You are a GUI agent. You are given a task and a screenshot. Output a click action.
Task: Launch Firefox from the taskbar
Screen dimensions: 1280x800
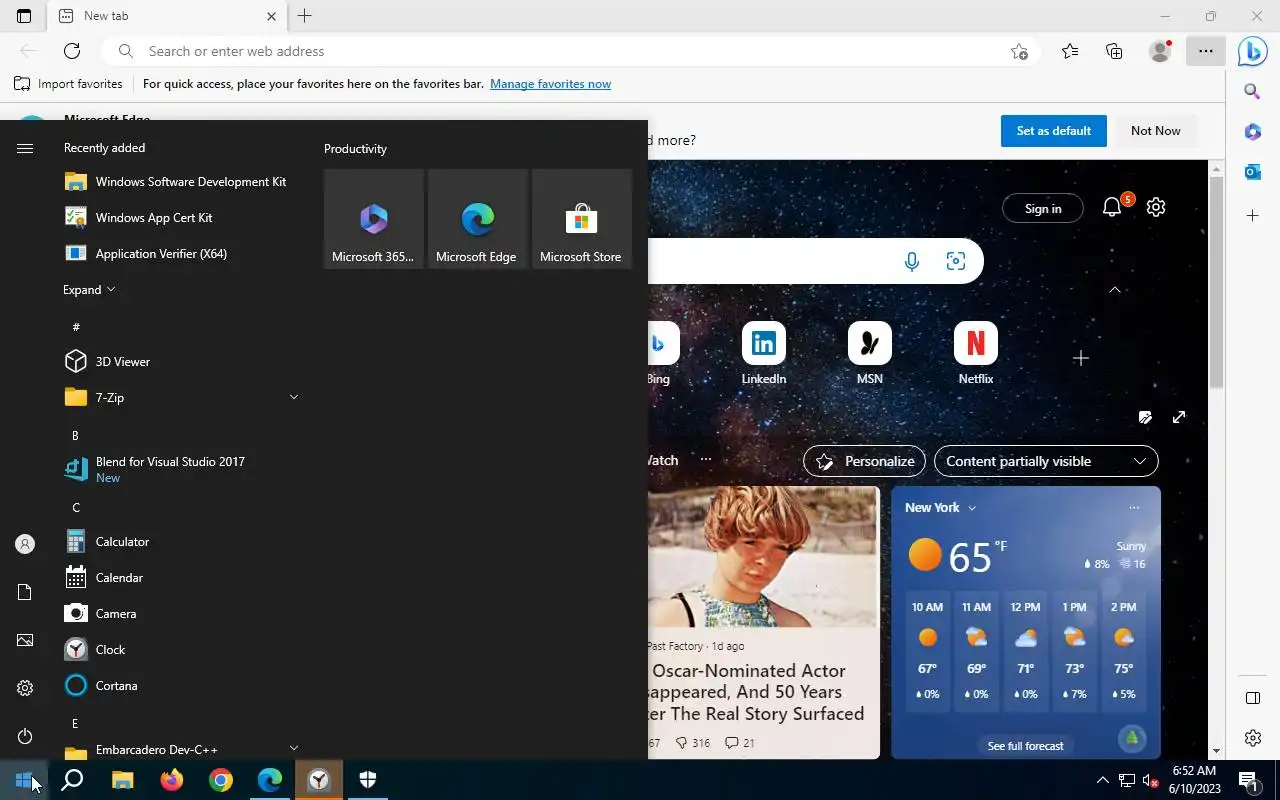click(x=171, y=780)
